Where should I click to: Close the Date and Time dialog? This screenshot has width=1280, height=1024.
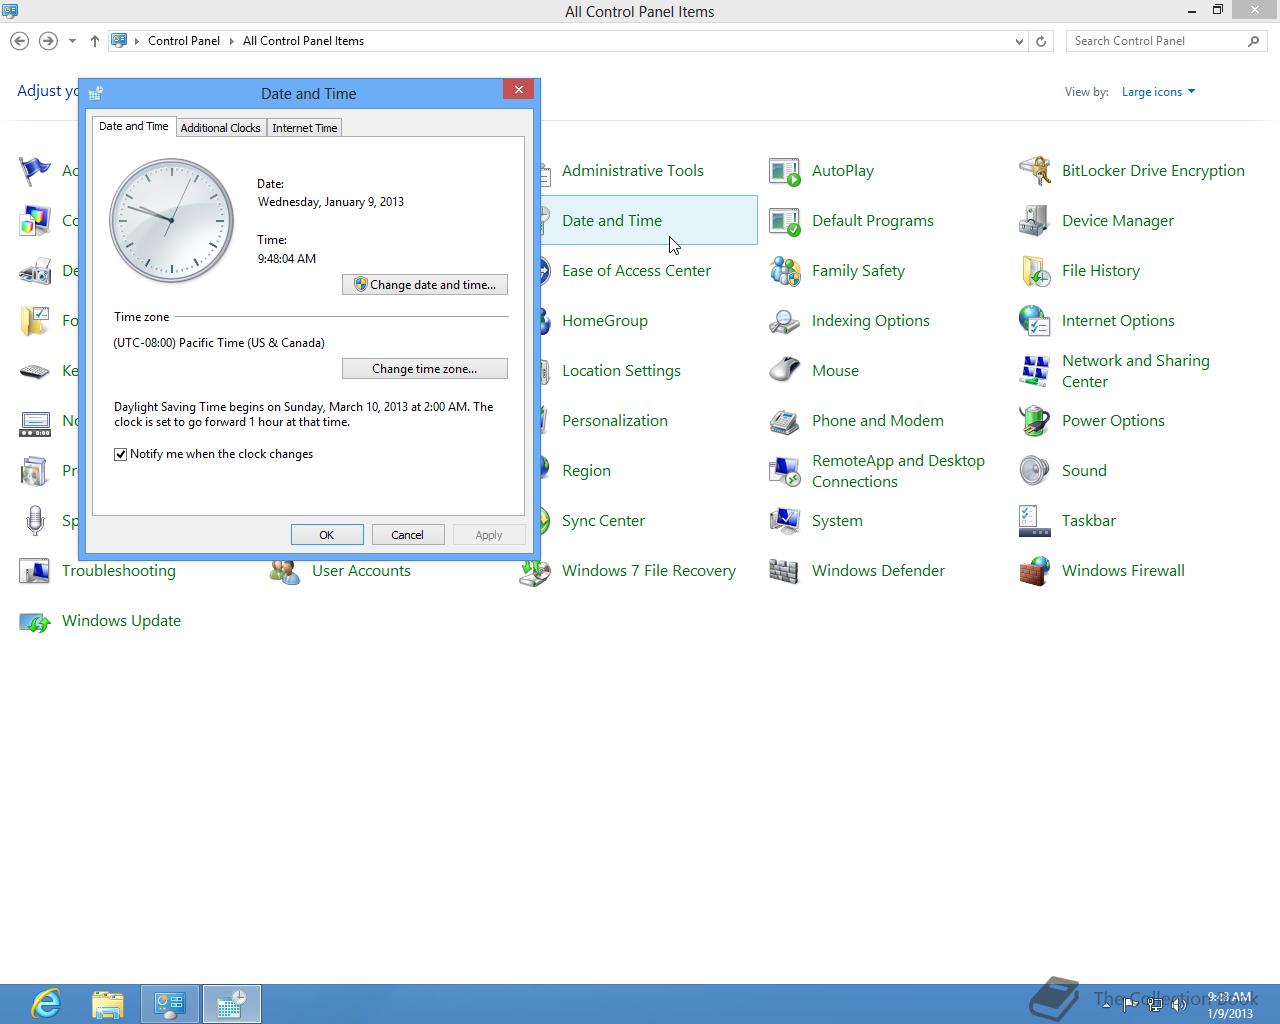pyautogui.click(x=518, y=89)
